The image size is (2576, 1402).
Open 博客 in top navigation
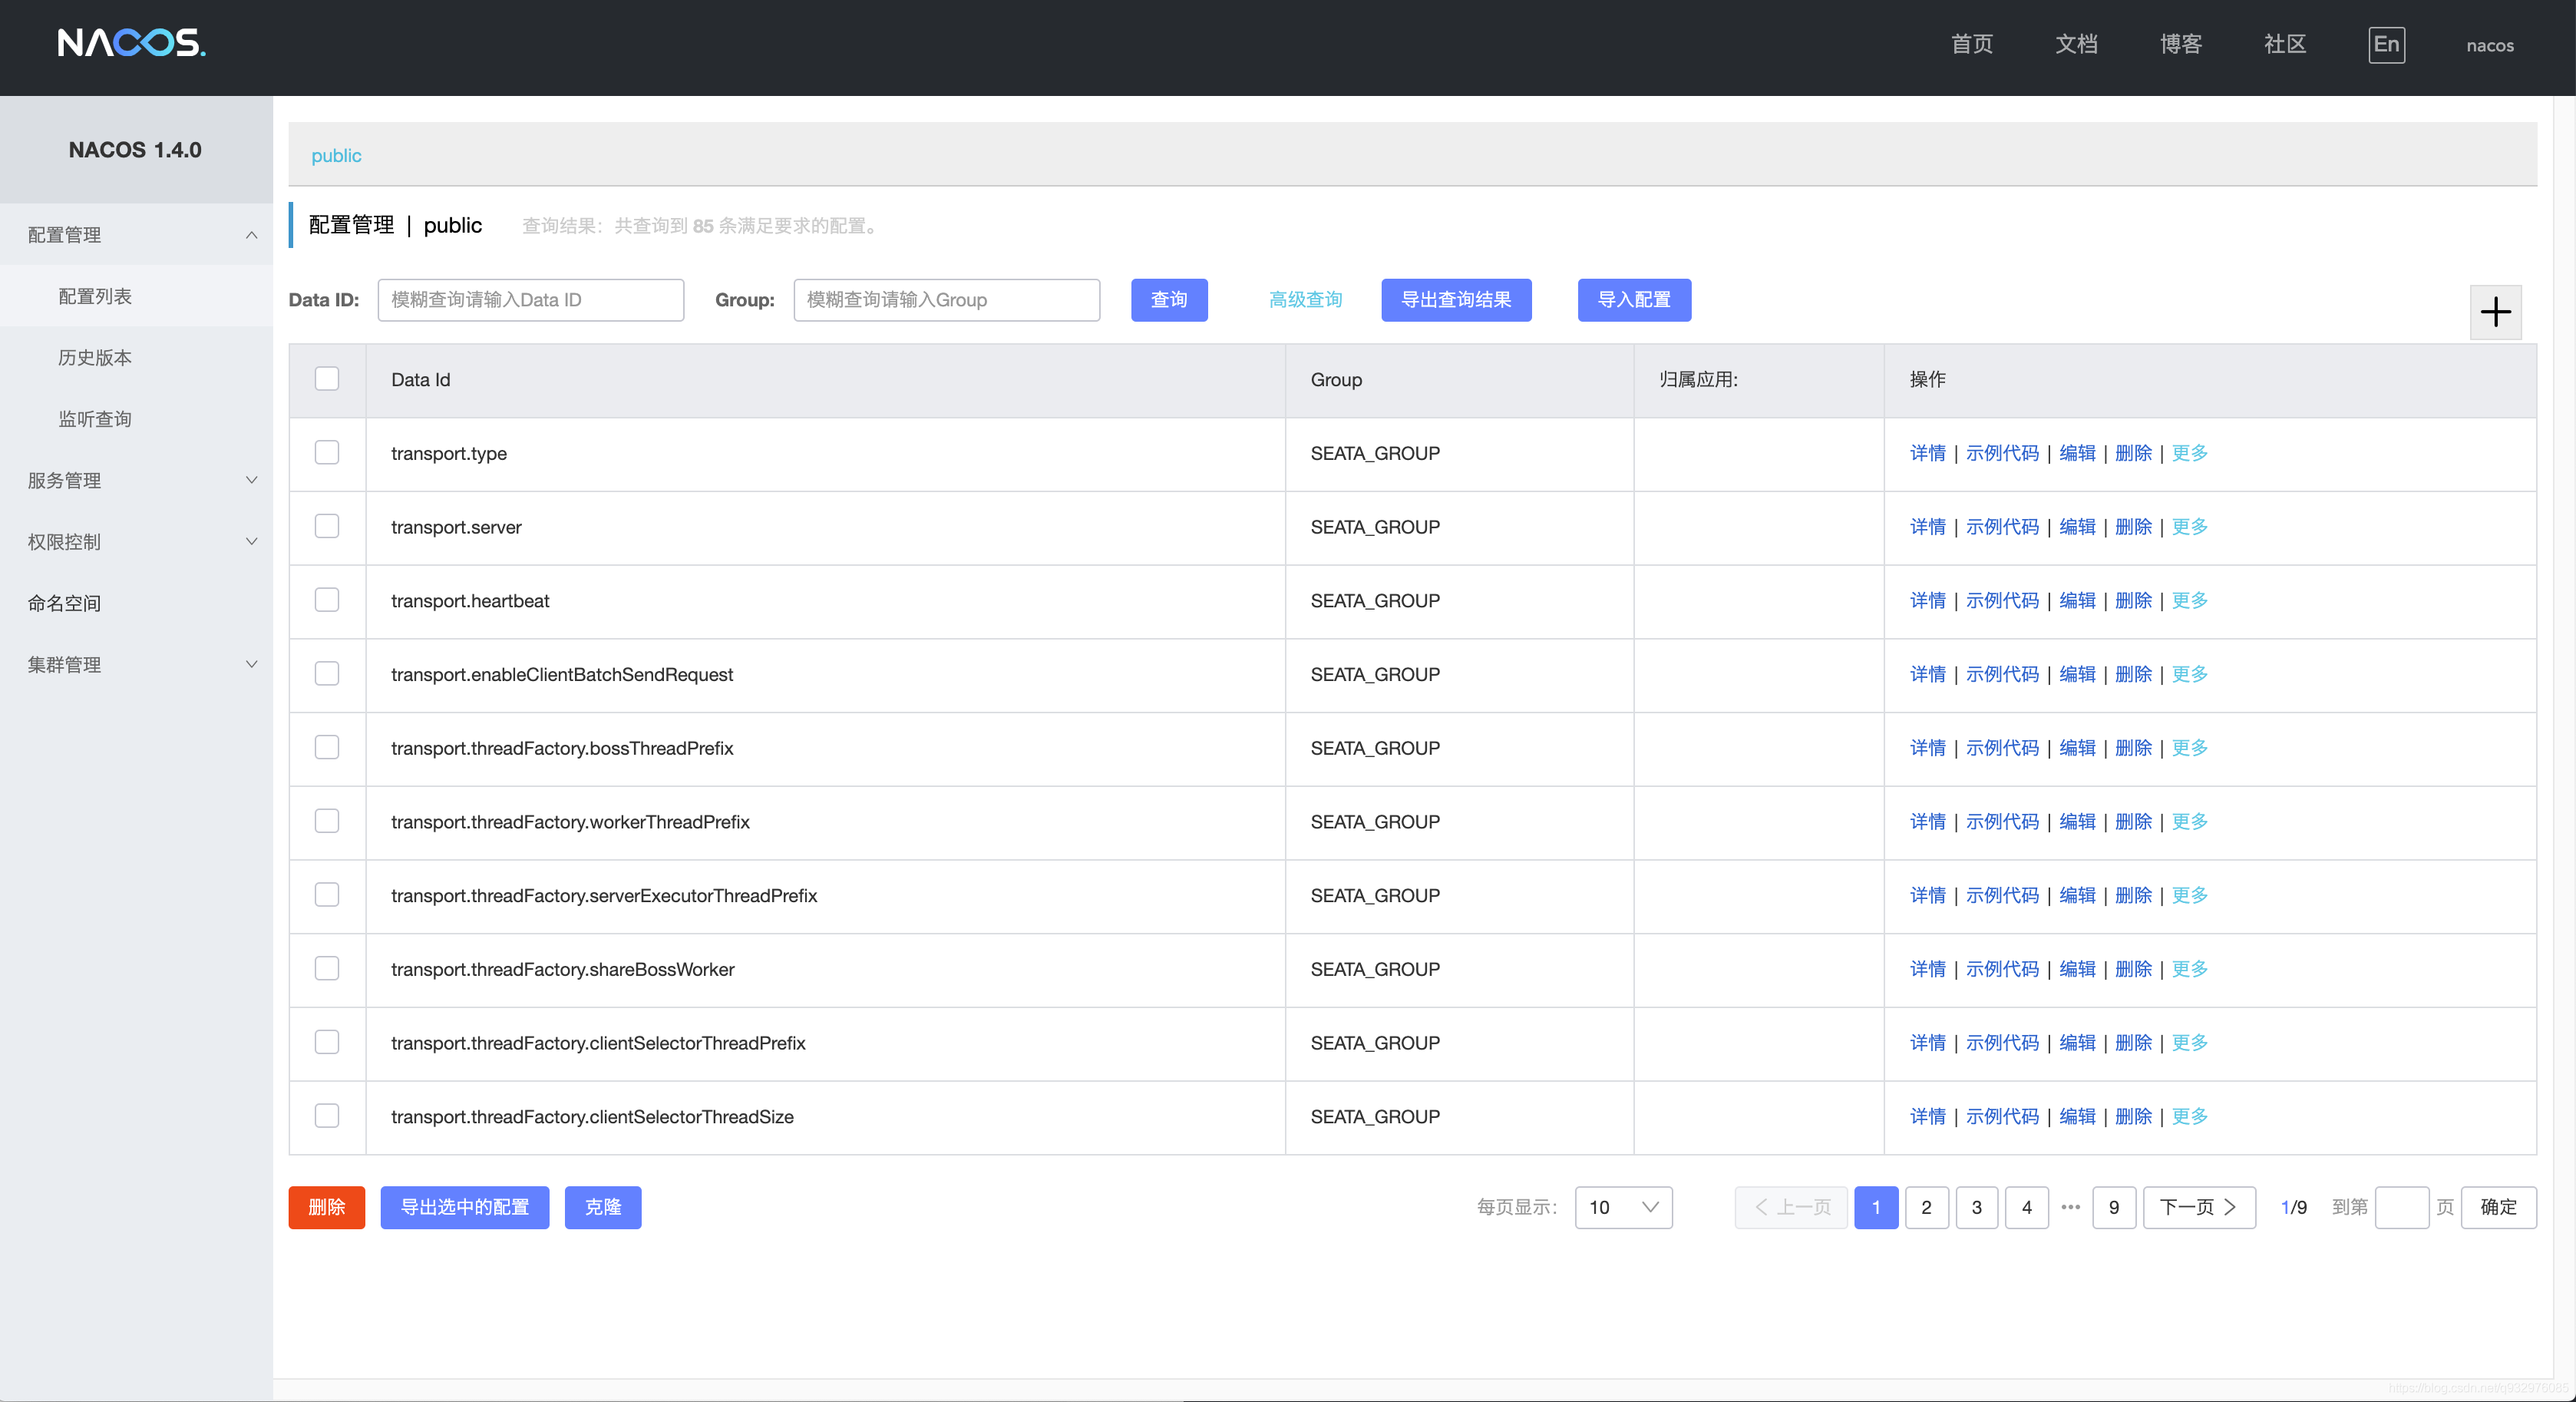[x=2180, y=45]
